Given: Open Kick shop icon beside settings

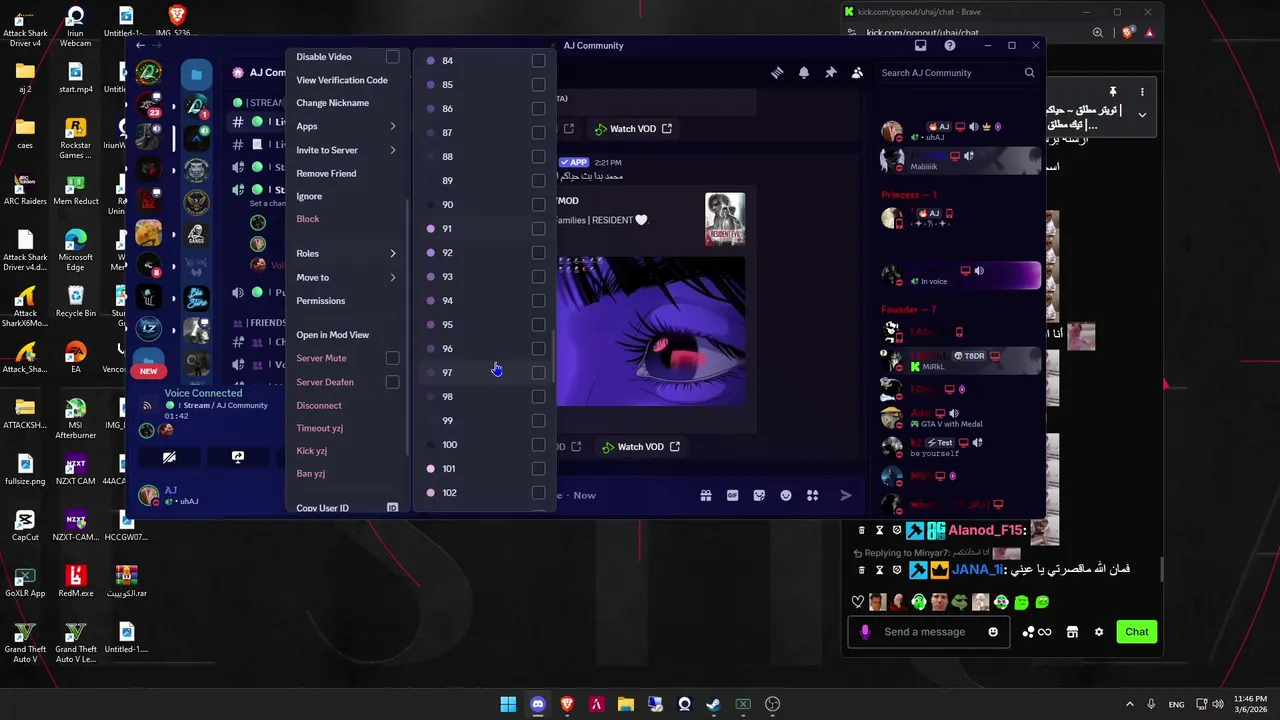Looking at the screenshot, I should [1072, 632].
